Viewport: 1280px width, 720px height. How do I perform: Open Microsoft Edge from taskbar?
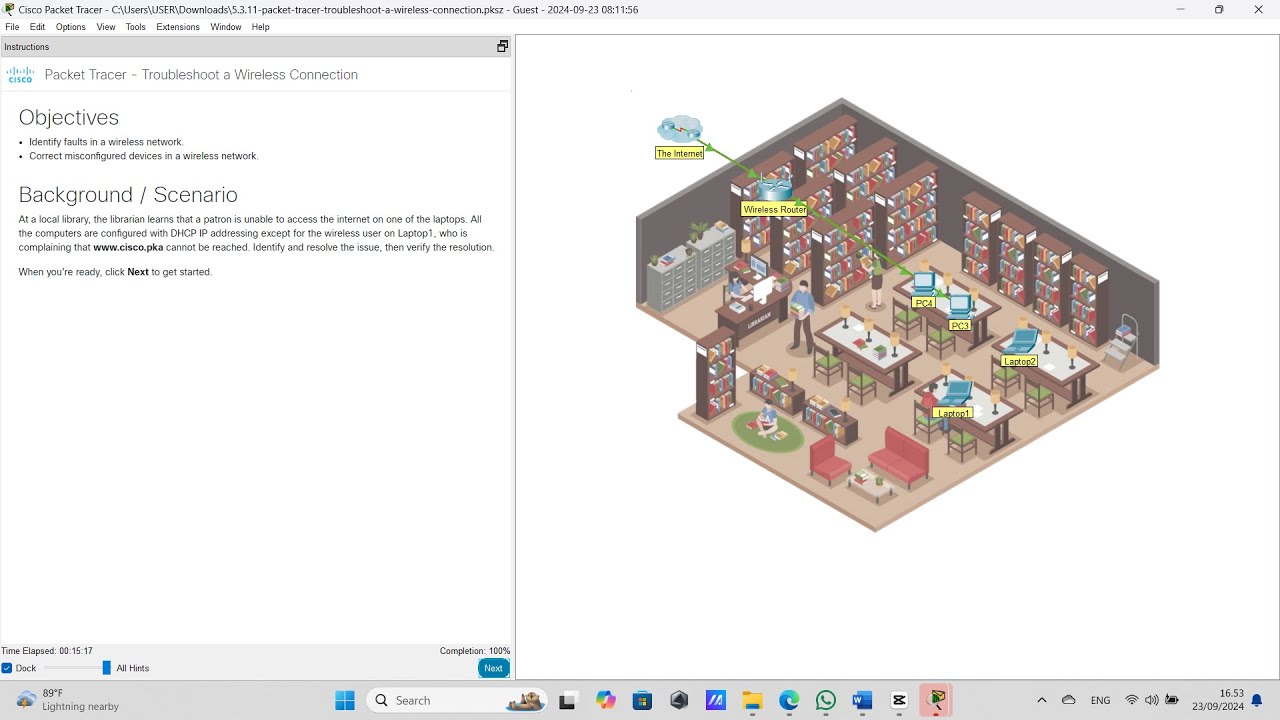[789, 700]
